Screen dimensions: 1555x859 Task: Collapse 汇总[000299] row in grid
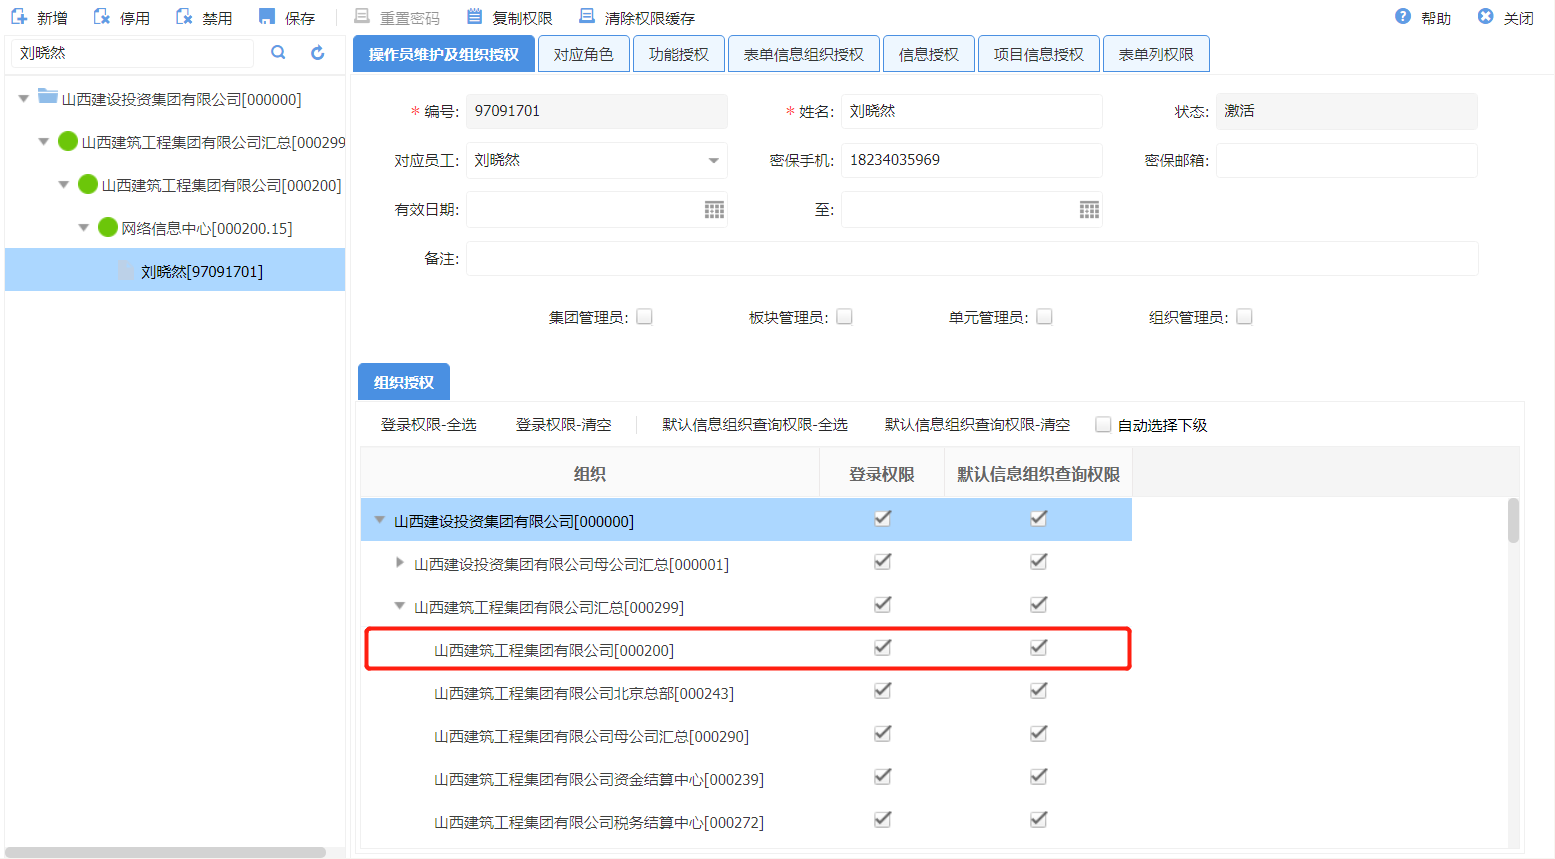point(400,606)
